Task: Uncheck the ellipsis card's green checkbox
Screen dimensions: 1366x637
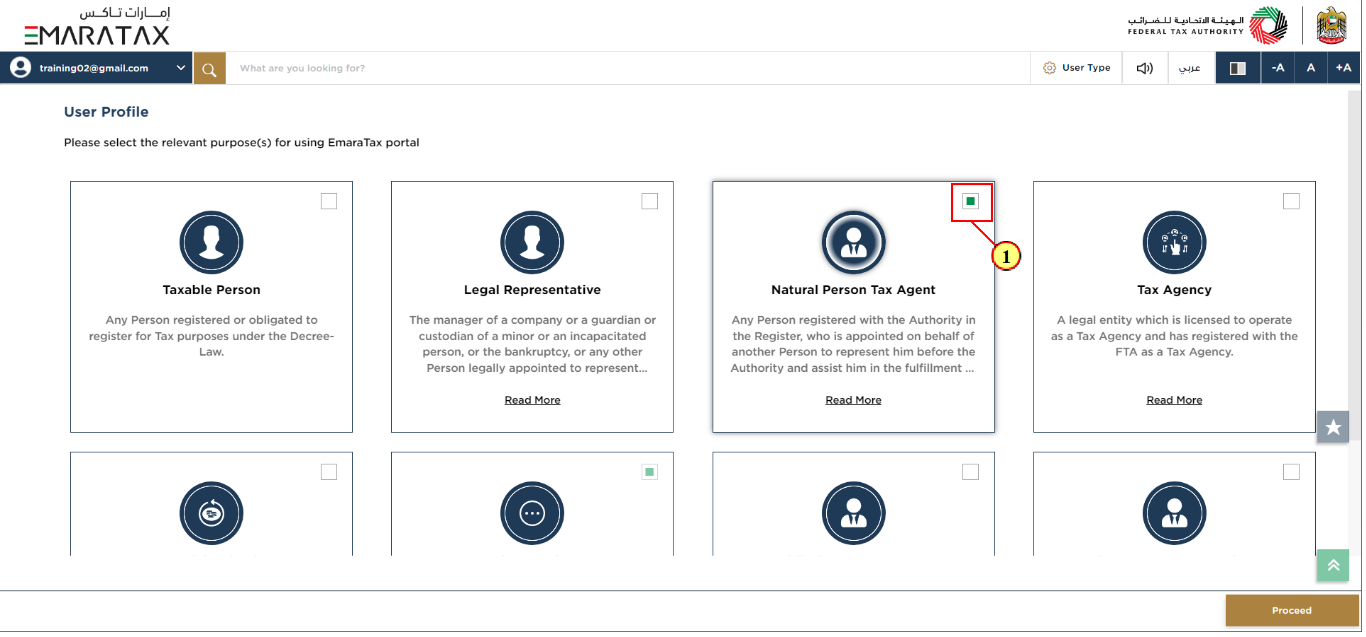Action: [x=650, y=472]
